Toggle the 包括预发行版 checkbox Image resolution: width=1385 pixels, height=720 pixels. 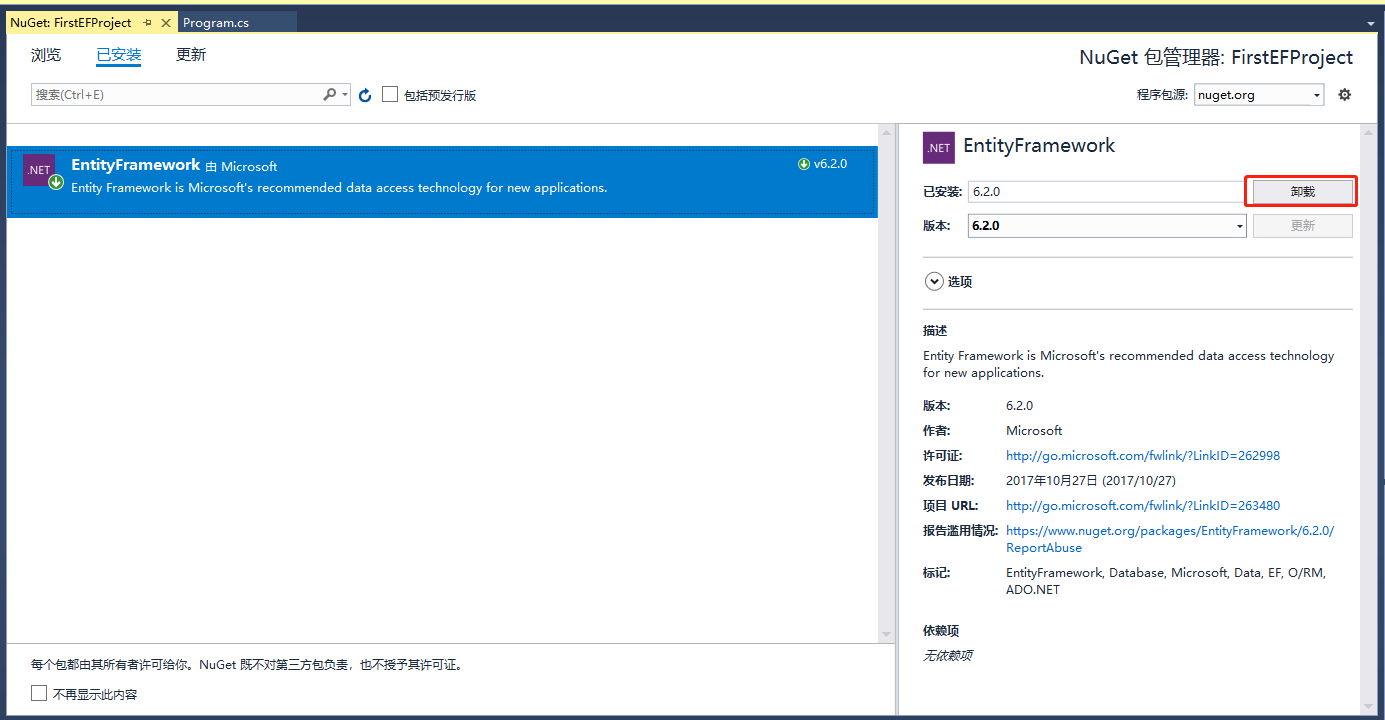point(390,94)
